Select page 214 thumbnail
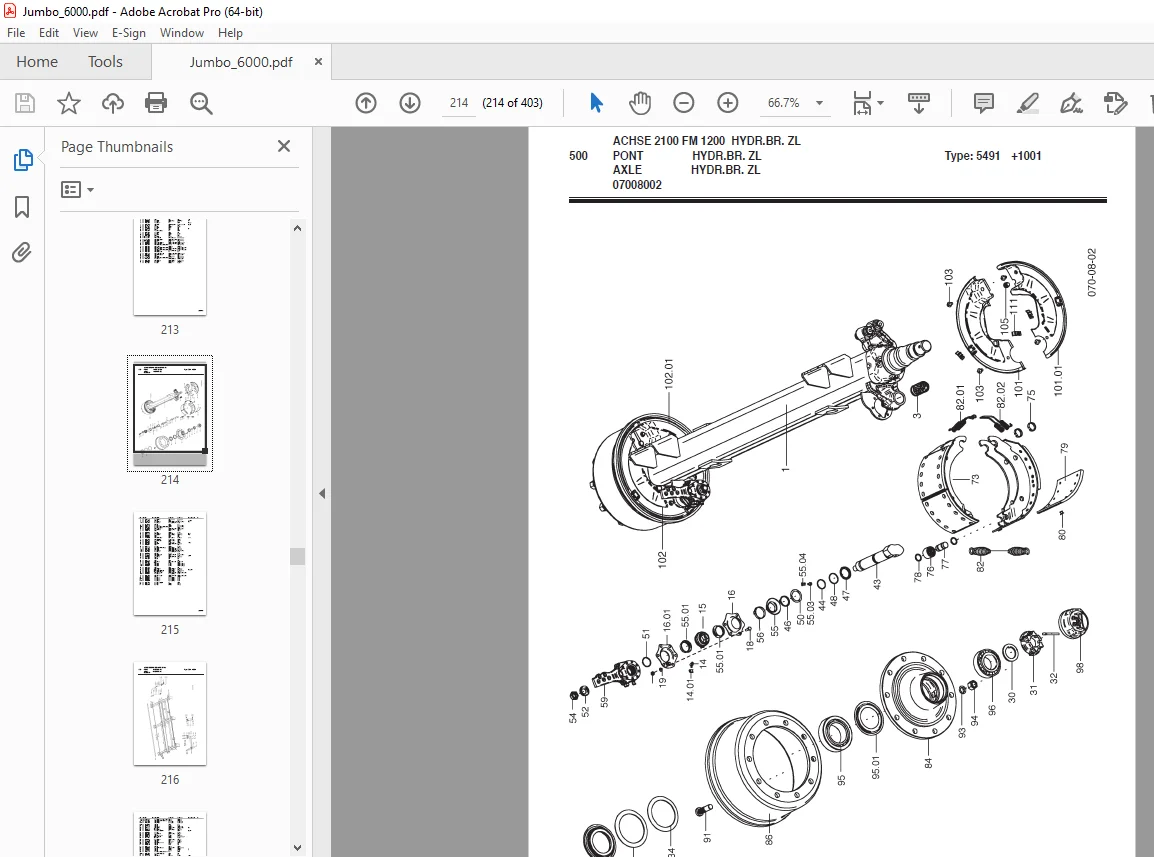The image size is (1154, 857). coord(170,414)
